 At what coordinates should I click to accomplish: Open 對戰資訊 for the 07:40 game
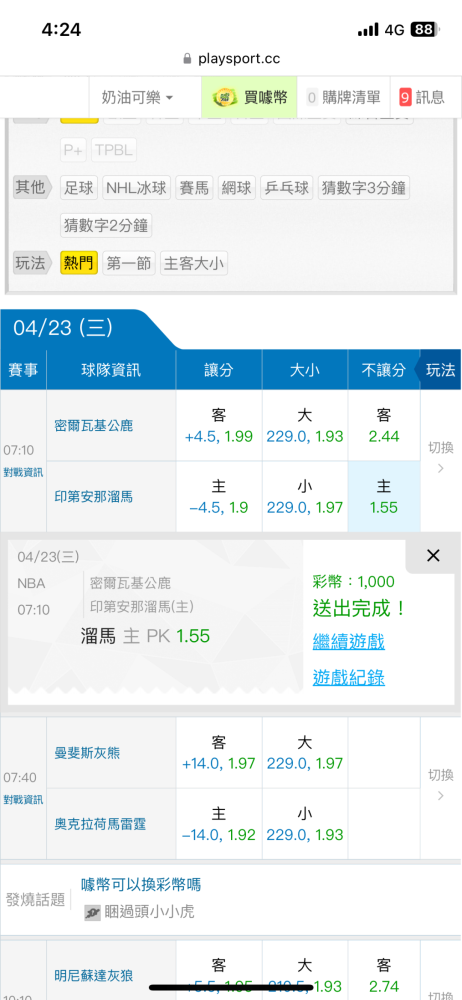click(x=23, y=799)
